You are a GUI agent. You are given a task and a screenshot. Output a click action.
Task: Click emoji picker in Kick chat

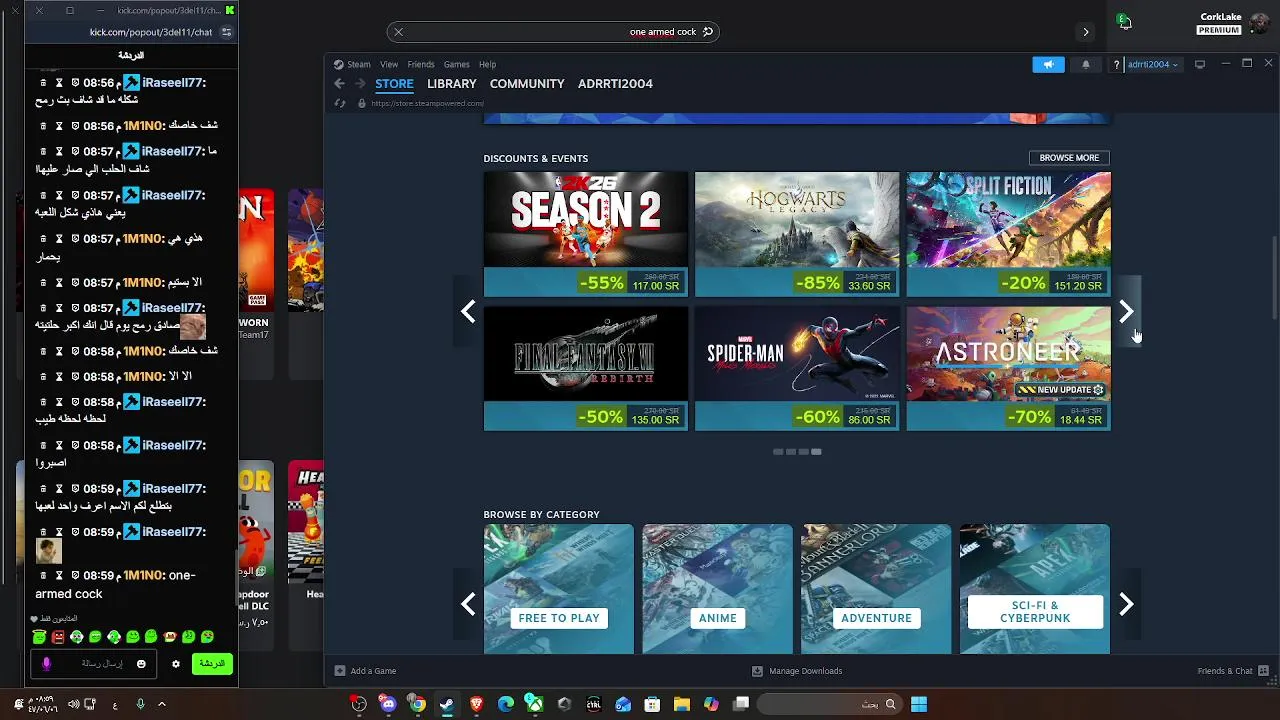(x=141, y=664)
